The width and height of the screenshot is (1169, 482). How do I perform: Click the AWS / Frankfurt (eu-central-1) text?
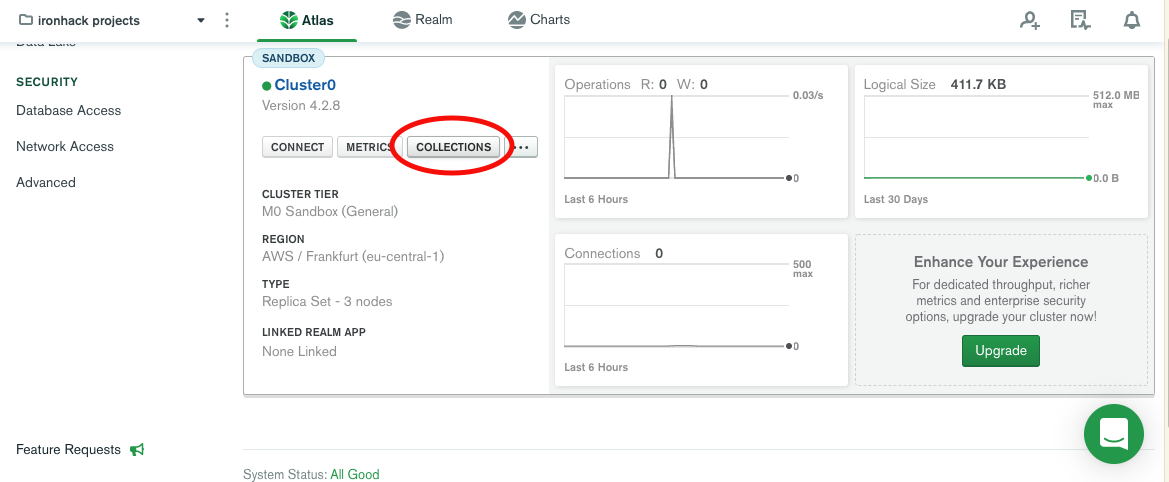(x=353, y=257)
